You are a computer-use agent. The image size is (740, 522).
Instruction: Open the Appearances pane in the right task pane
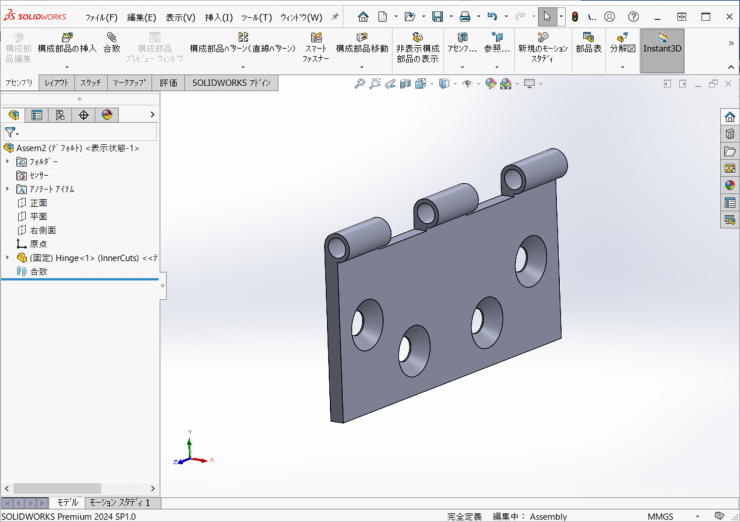click(x=729, y=185)
